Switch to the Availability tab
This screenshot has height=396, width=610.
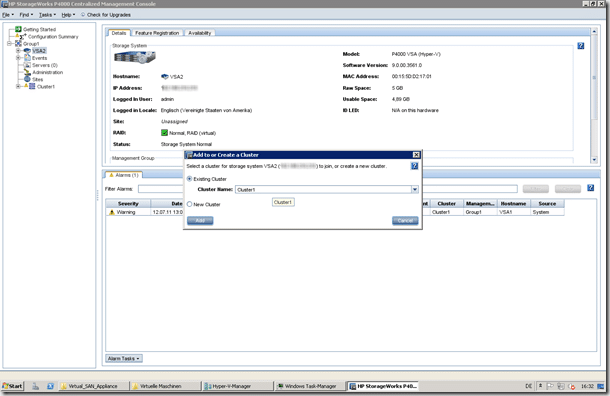[x=200, y=33]
